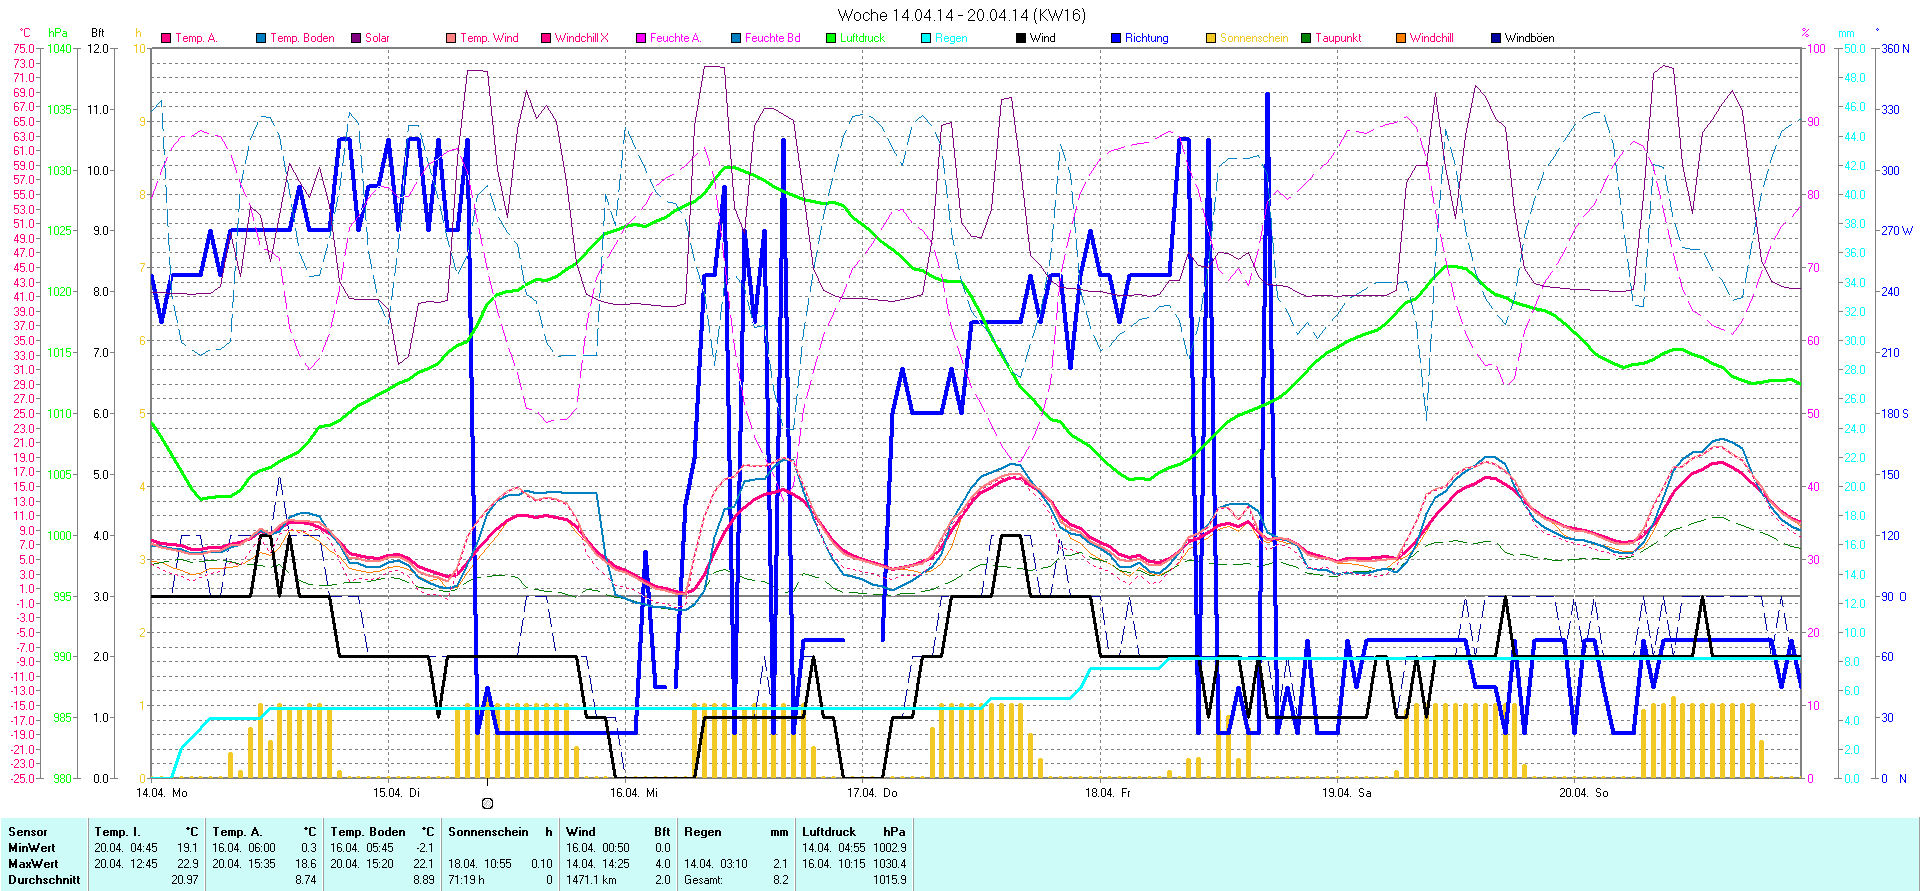Click the Windböen legend label
1920x891 pixels.
[1529, 38]
